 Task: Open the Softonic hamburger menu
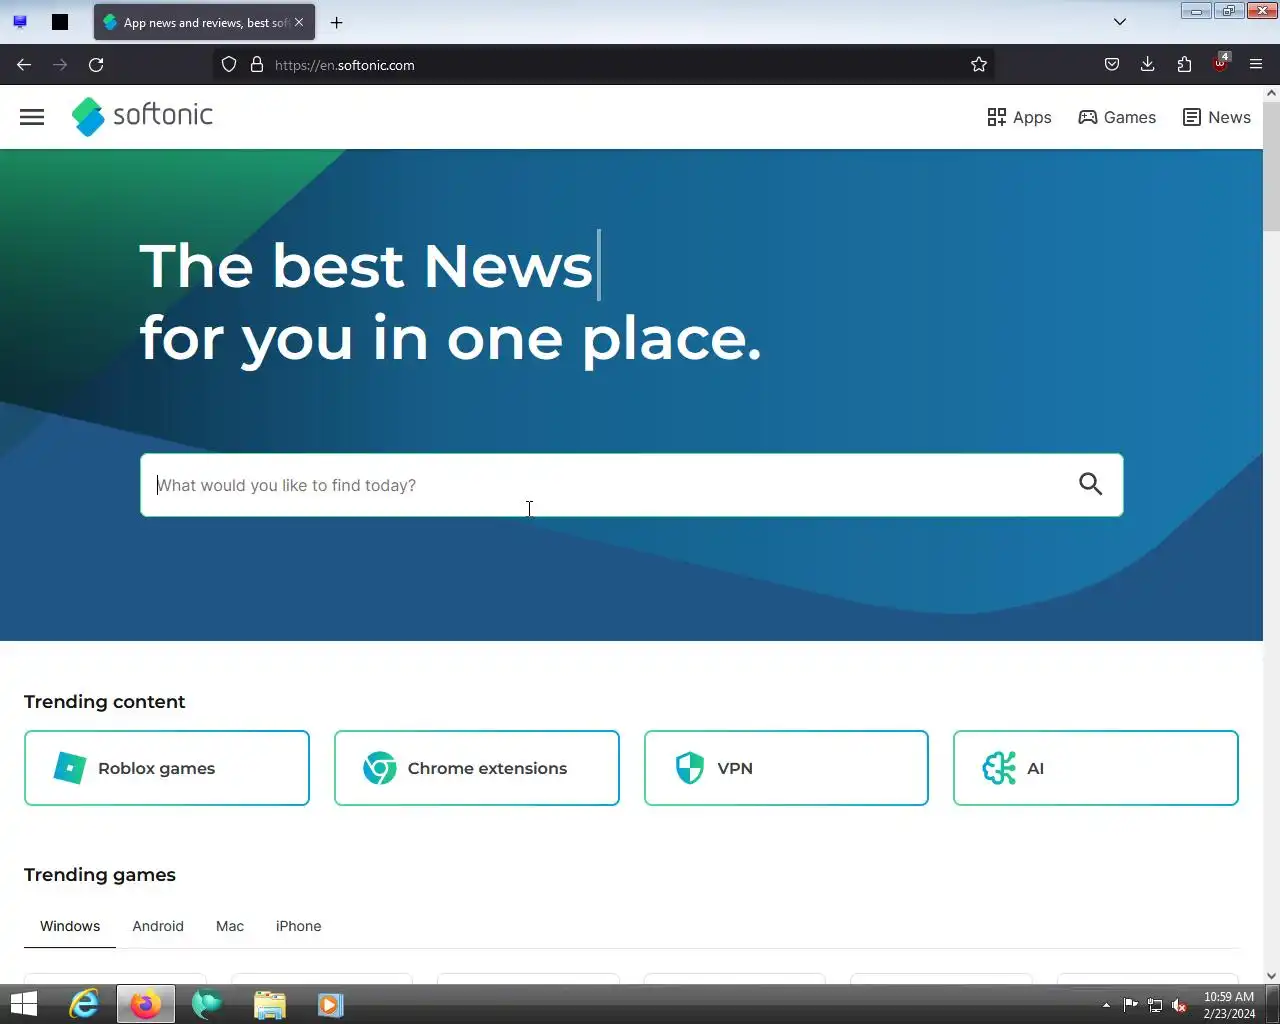[x=32, y=117]
